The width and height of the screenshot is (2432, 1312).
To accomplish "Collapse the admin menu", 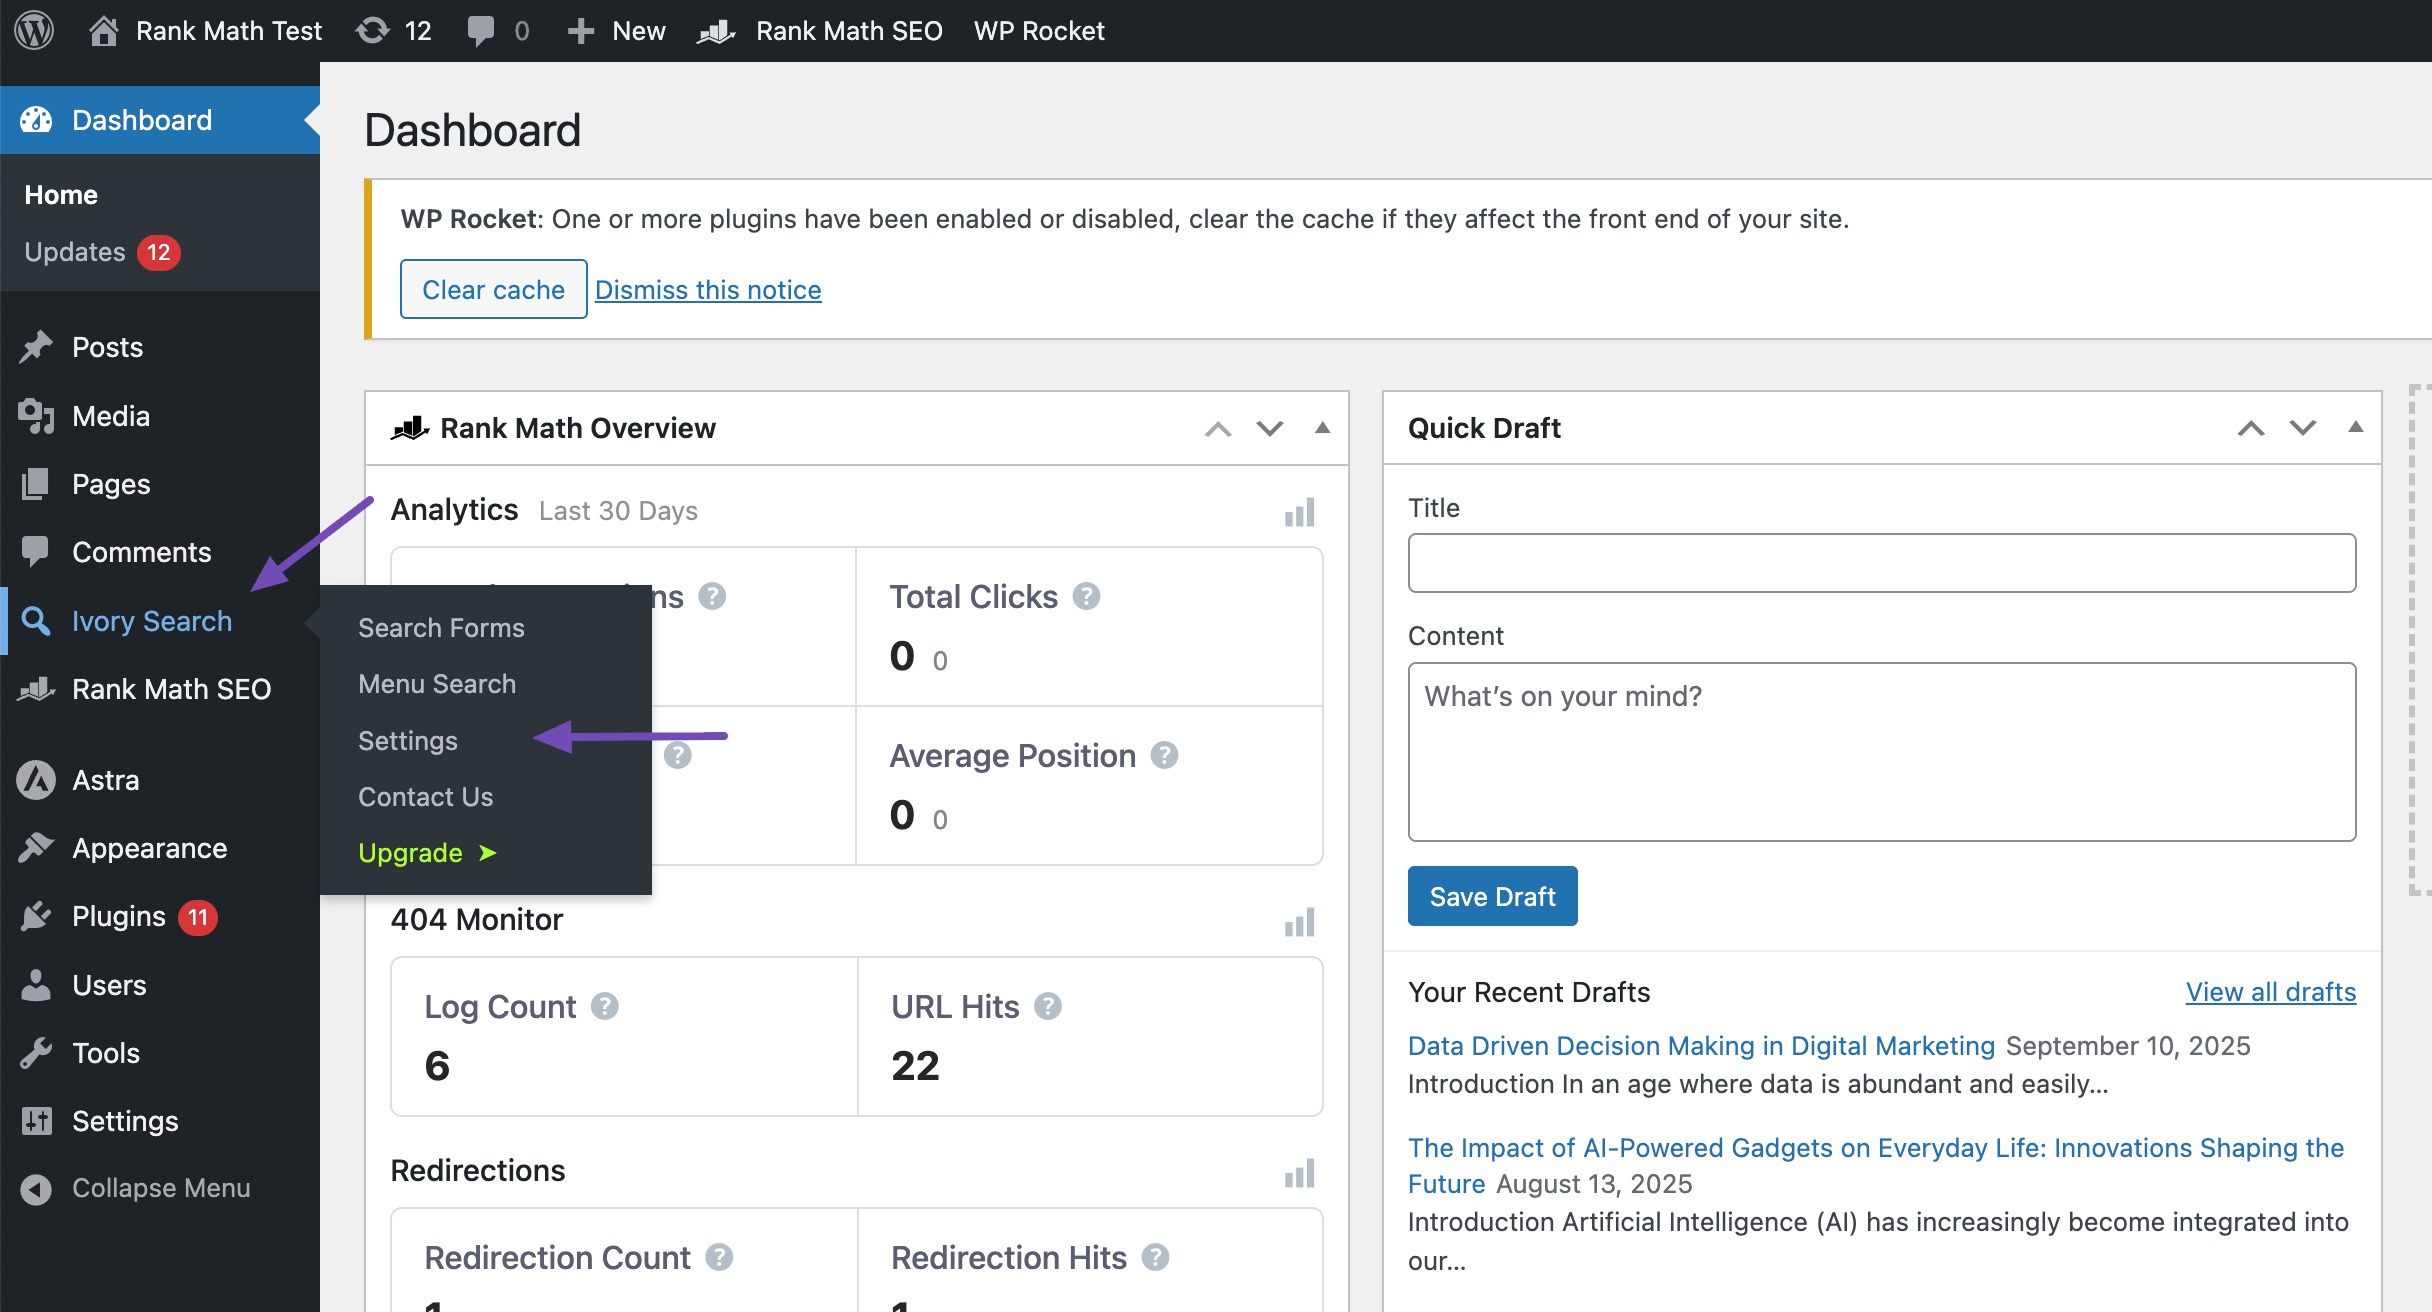I will point(135,1188).
